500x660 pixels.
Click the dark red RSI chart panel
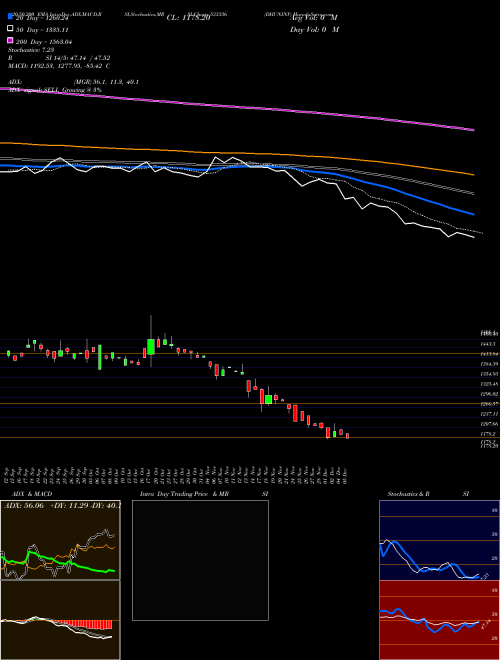[439, 620]
